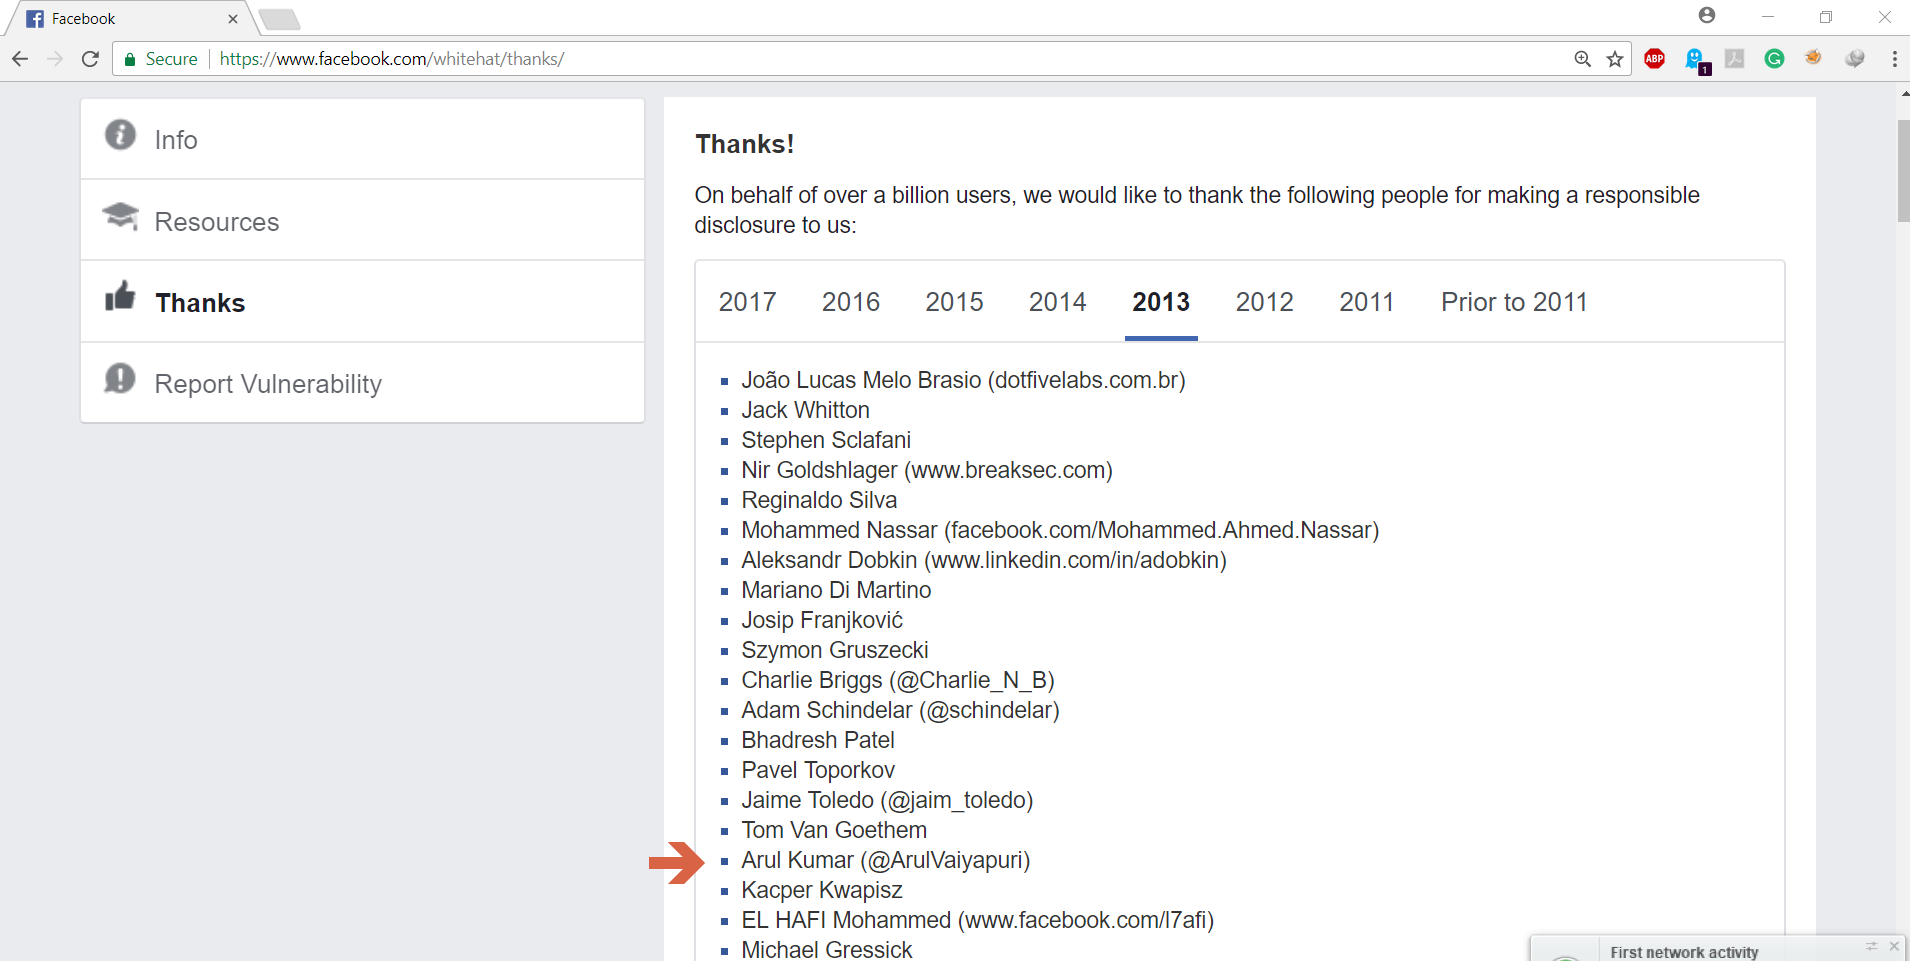Viewport: 1910px width, 961px height.
Task: Click the Thanks thumbs-up icon
Action: (120, 296)
